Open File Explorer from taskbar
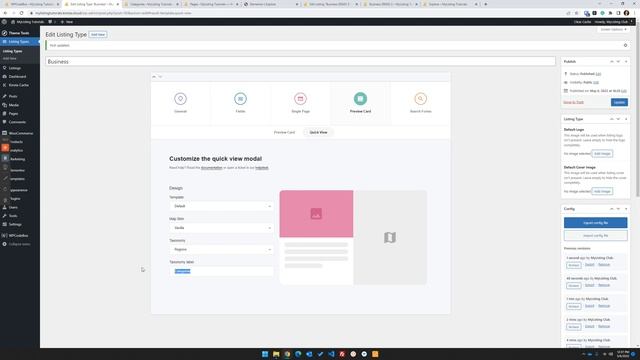 pyautogui.click(x=276, y=354)
